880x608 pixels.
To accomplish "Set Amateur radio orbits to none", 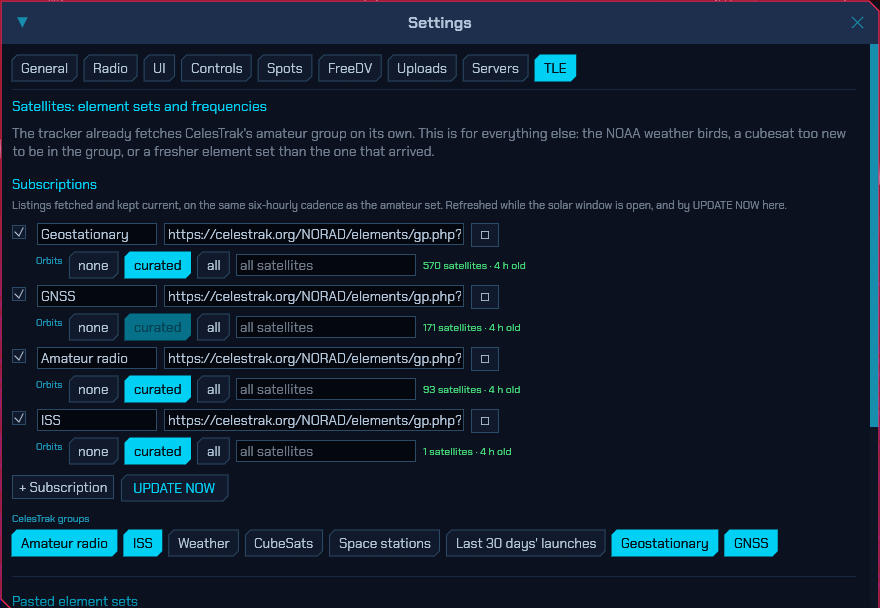I will coord(93,390).
